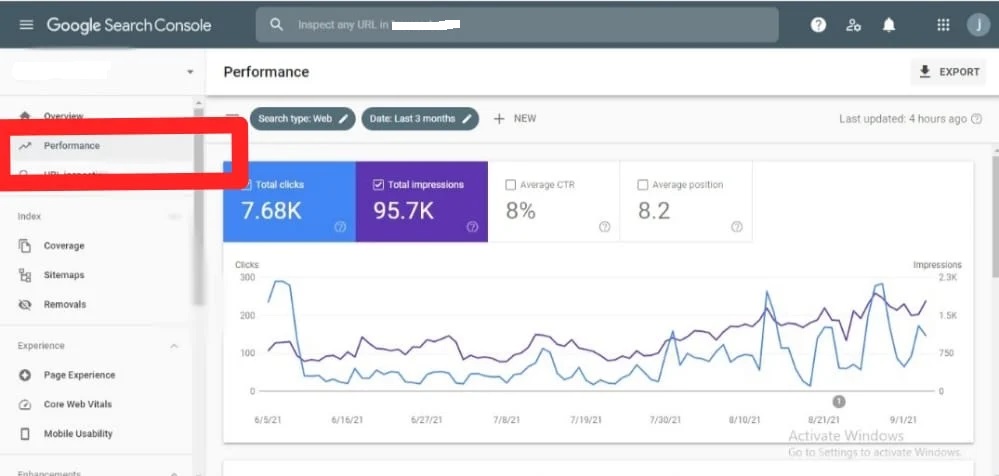The image size is (999, 476).
Task: Click the Performance trend-line icon
Action: 25,146
